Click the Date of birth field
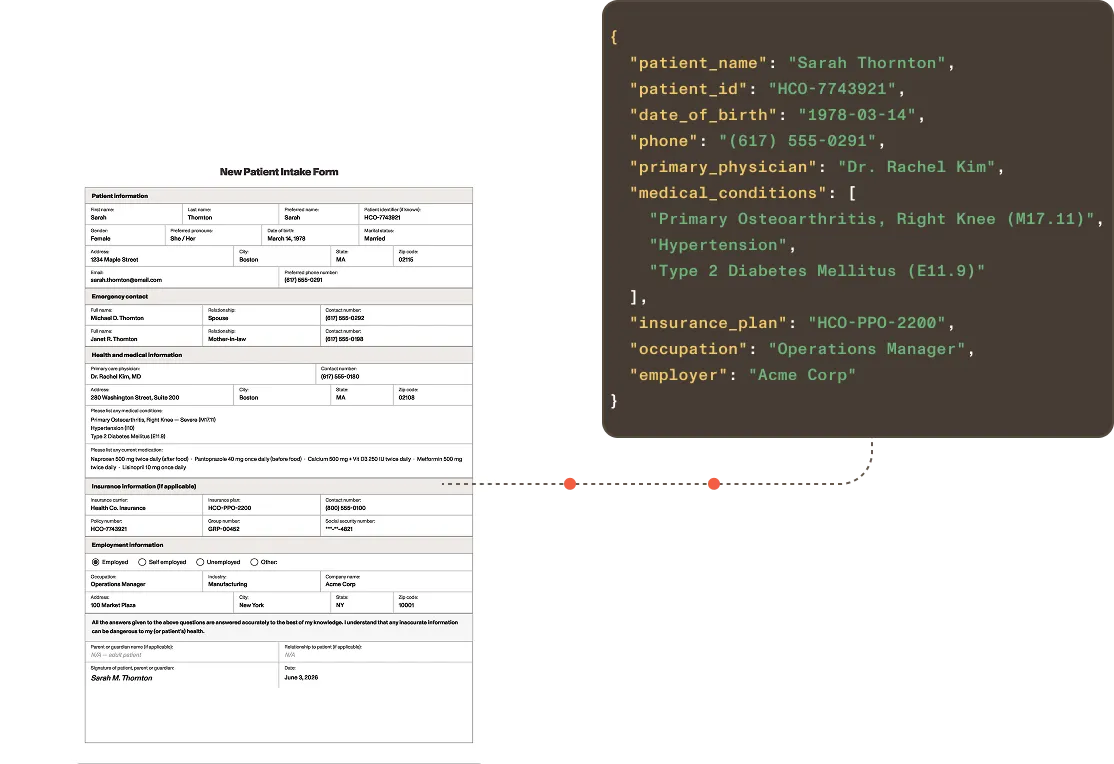The image size is (1114, 764). [310, 235]
